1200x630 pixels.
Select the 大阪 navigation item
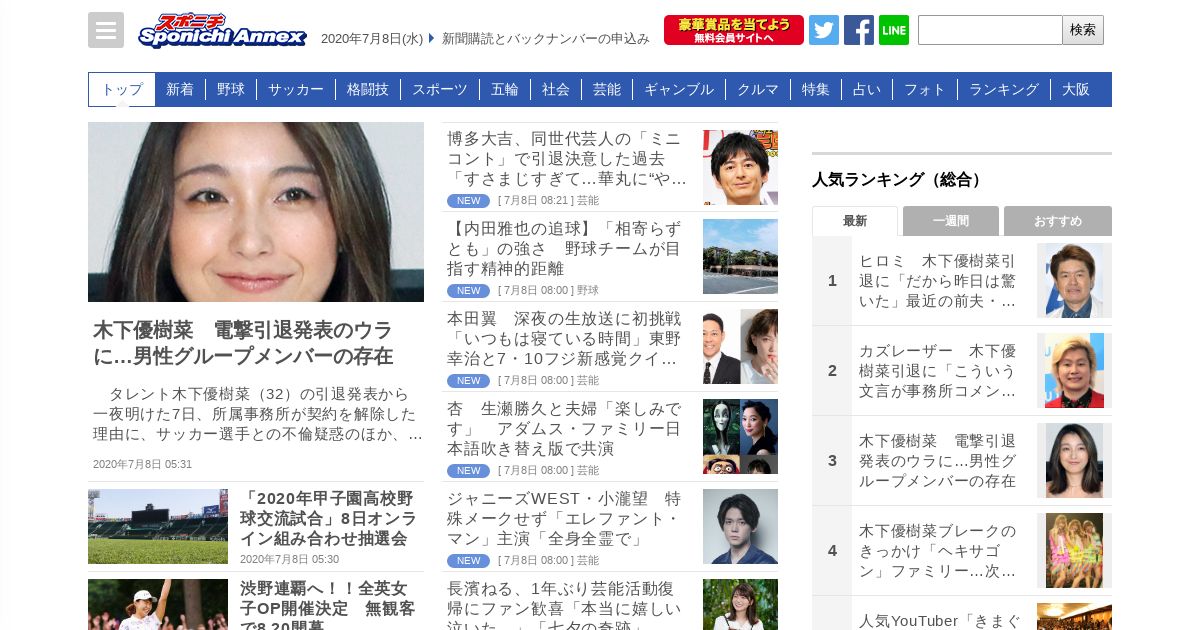1076,89
